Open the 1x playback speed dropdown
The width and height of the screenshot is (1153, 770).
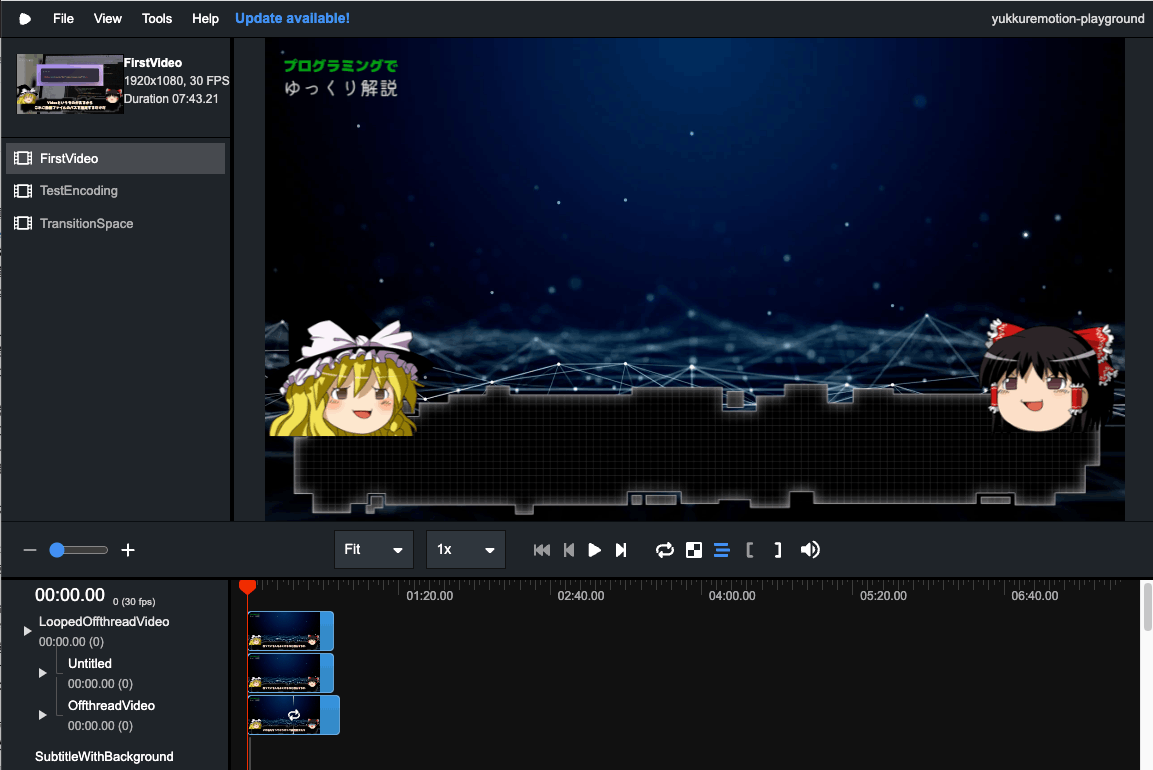465,549
